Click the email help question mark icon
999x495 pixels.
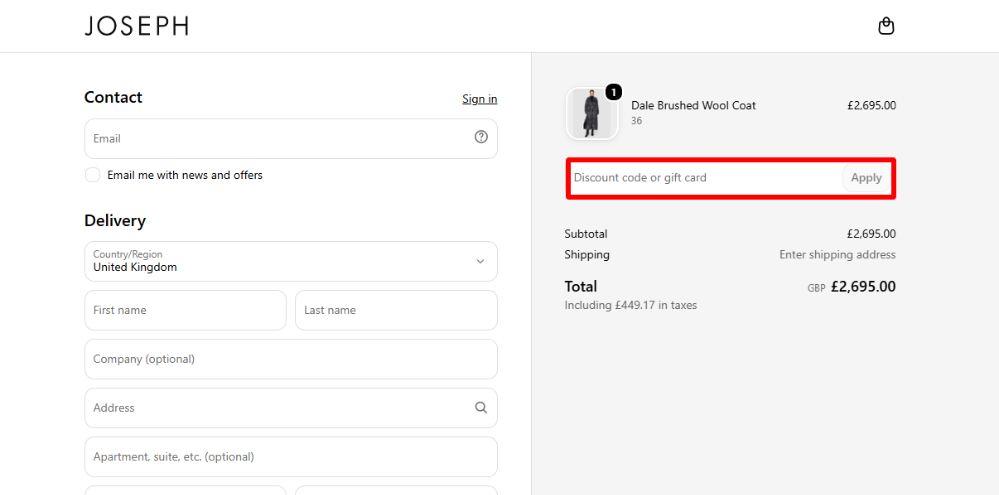481,137
